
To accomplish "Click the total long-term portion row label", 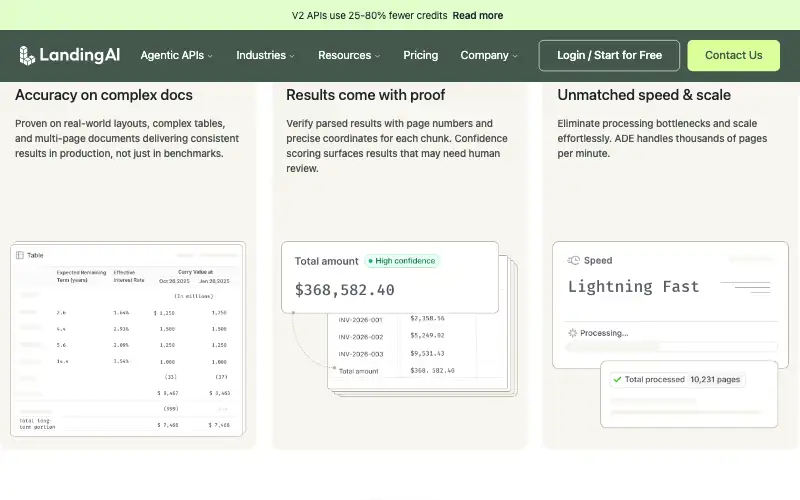I will [x=37, y=423].
